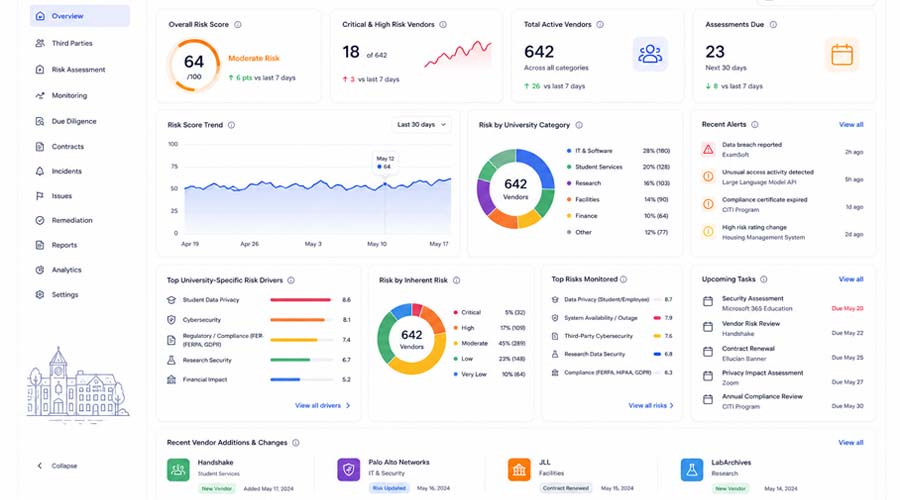Select the Student Data Privacy red progress bar
This screenshot has width=900, height=500.
point(300,300)
